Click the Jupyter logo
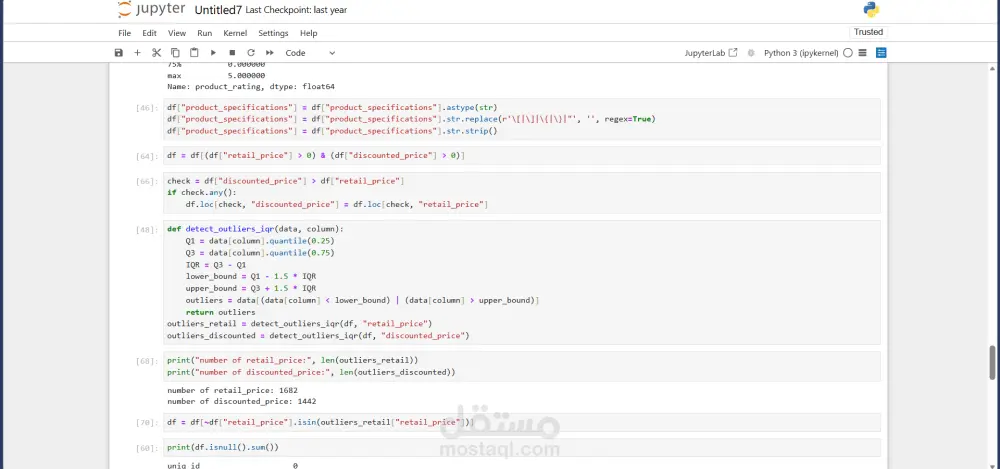 click(152, 10)
